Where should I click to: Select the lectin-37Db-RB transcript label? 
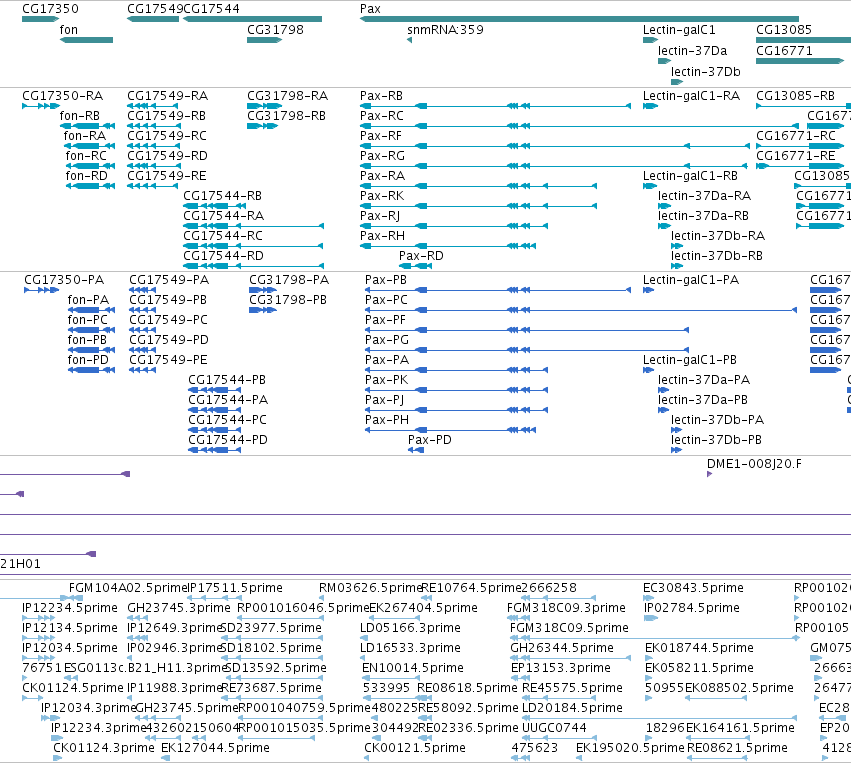[716, 256]
